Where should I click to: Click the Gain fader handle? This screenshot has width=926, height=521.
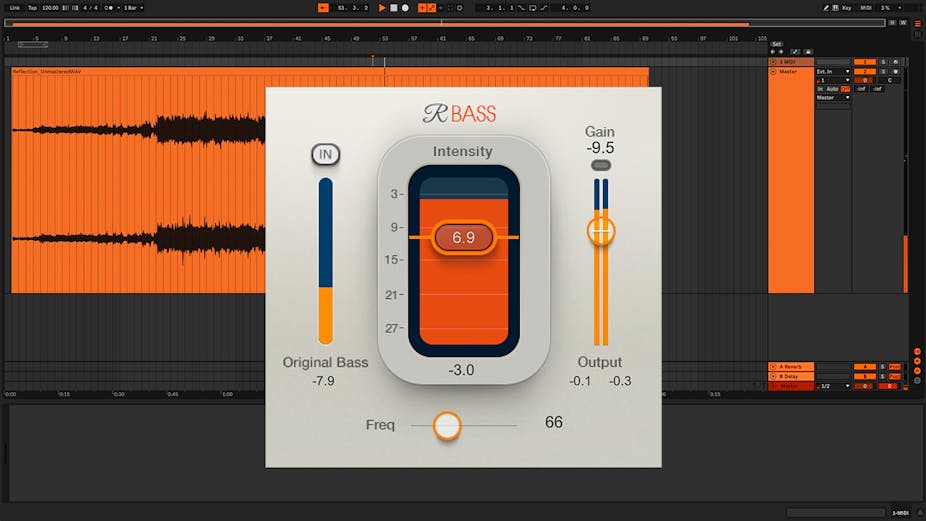tap(600, 231)
